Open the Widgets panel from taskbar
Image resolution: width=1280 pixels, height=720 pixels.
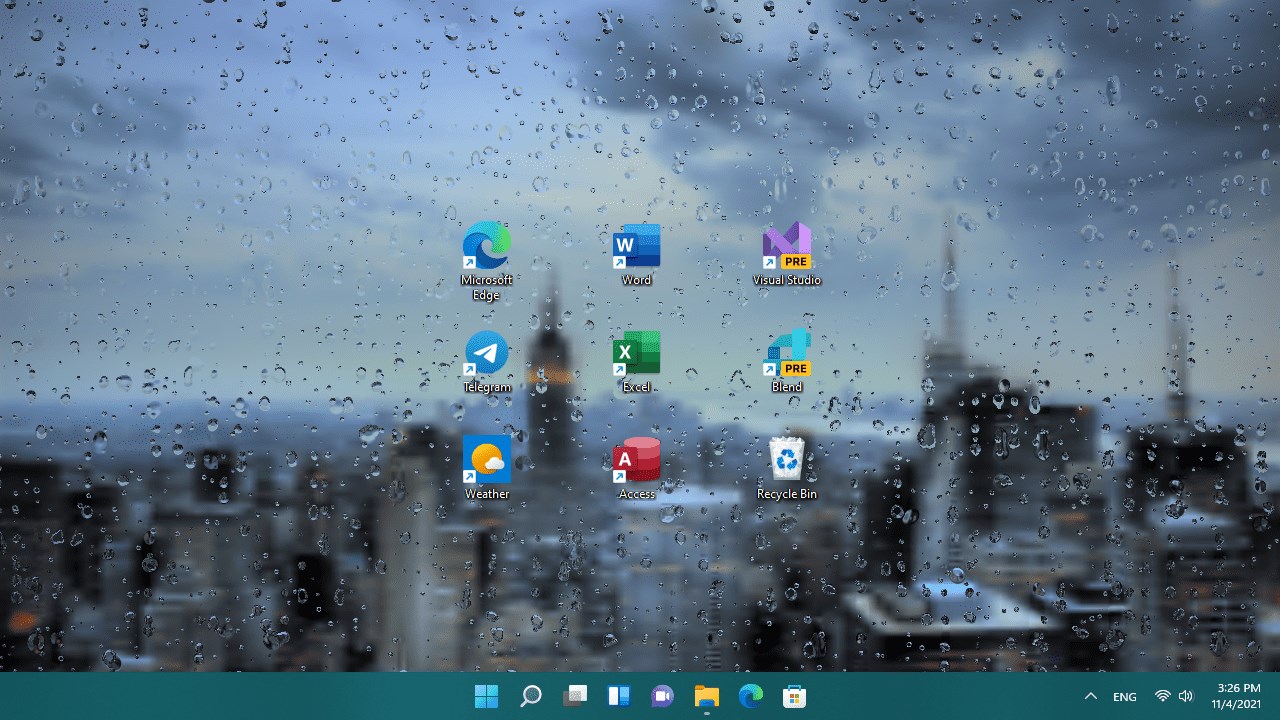619,696
